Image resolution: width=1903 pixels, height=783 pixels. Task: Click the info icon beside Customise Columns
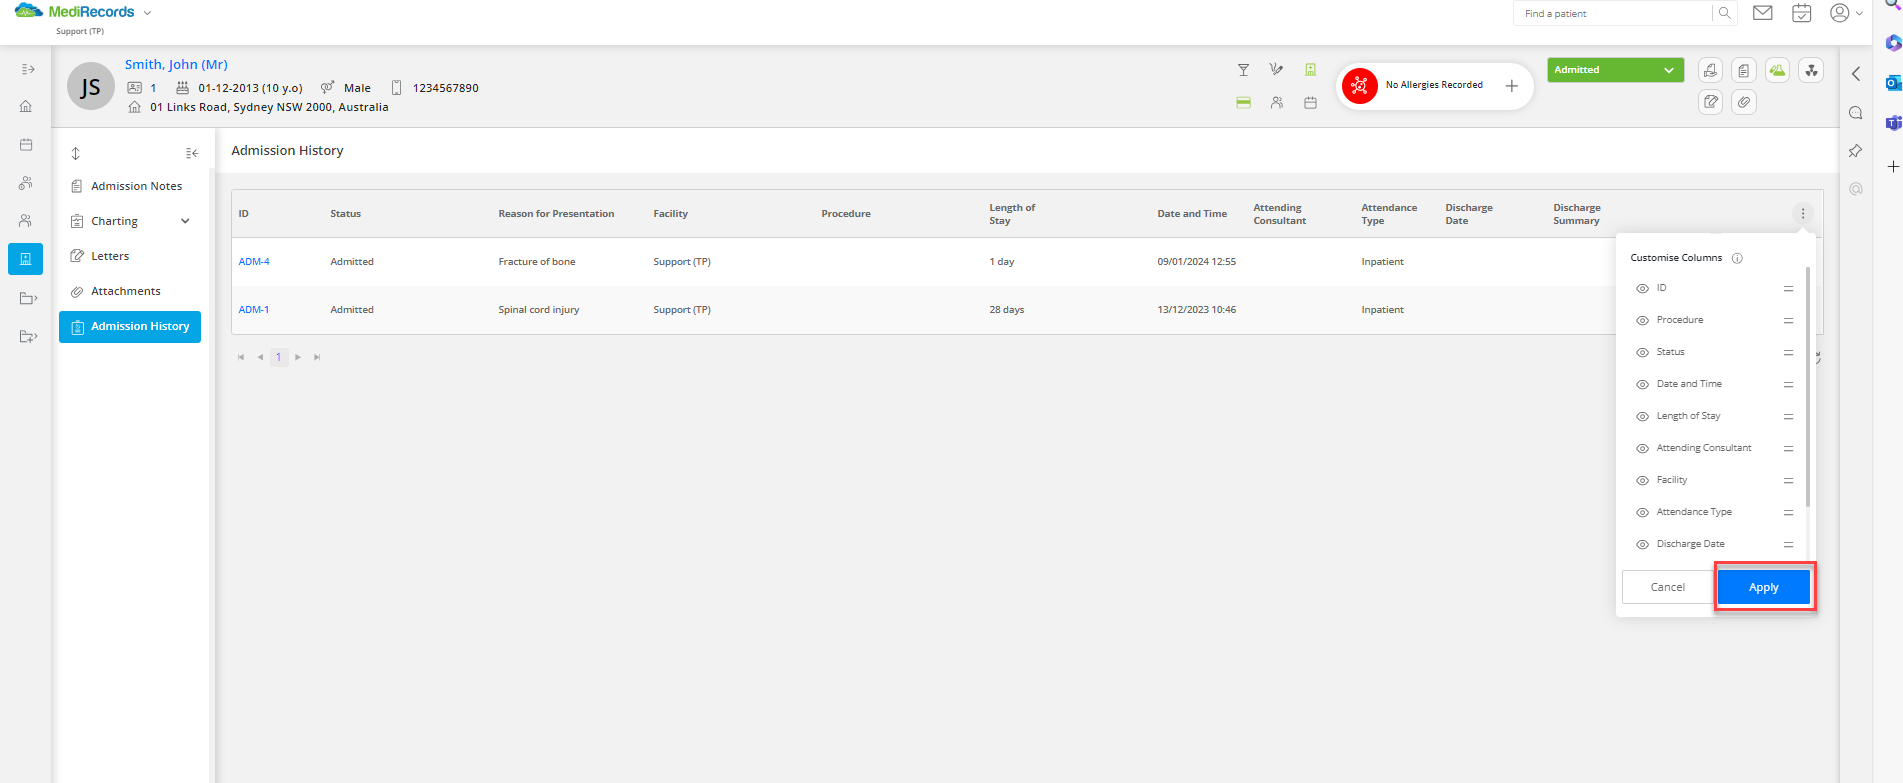click(1737, 258)
